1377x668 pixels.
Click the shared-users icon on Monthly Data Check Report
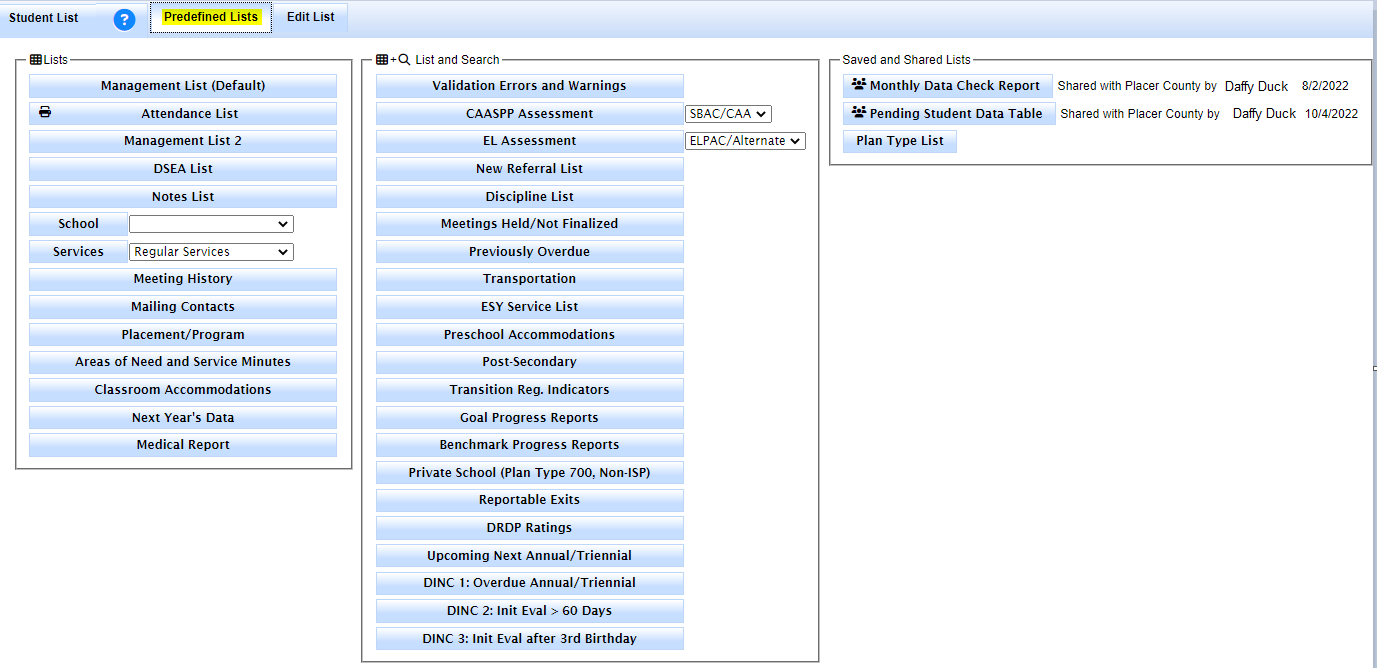tap(857, 85)
